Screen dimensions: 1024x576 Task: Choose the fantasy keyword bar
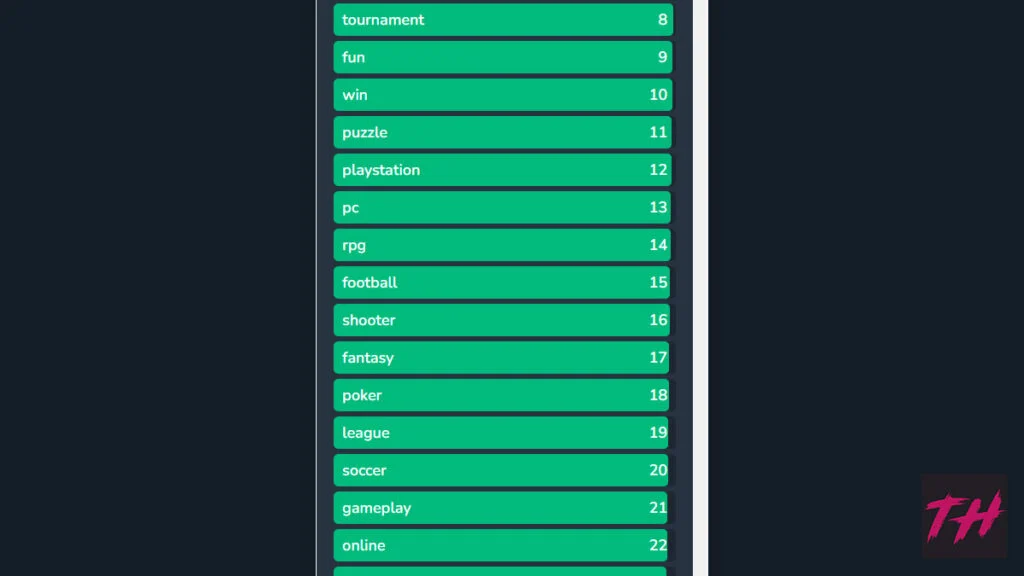point(501,358)
